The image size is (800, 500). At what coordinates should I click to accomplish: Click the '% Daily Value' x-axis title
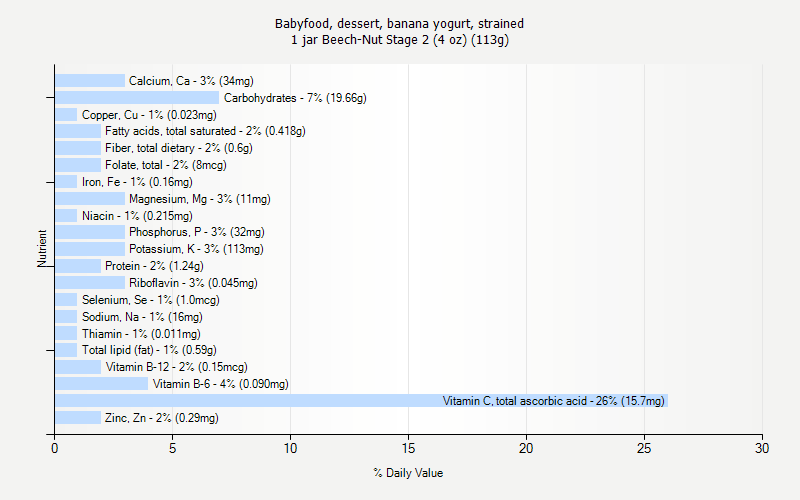pyautogui.click(x=408, y=473)
